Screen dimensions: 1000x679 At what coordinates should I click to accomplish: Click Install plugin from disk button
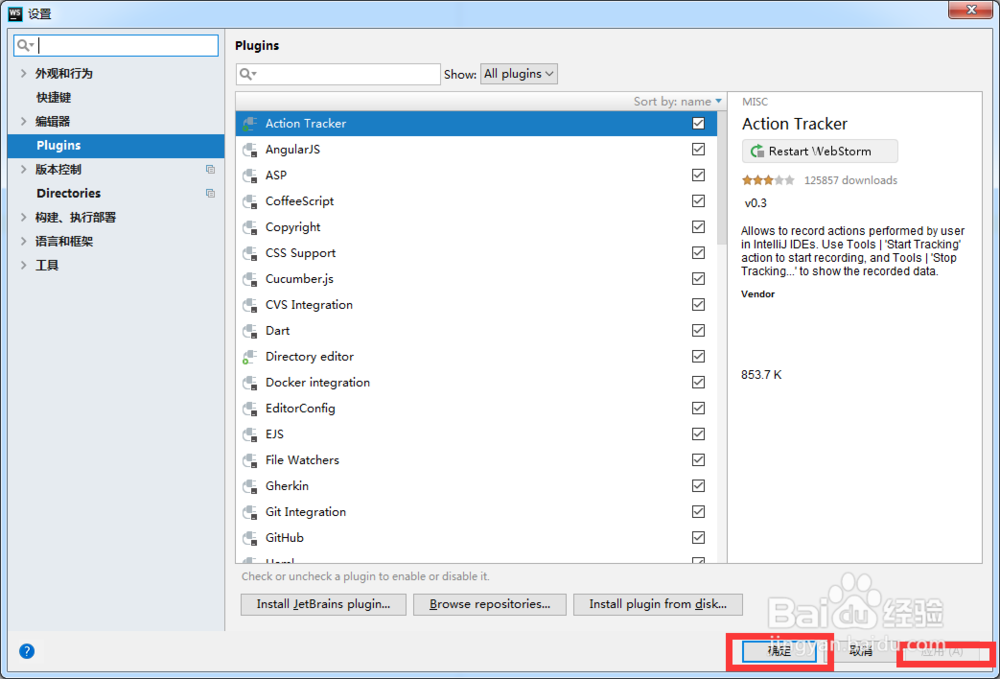(x=658, y=604)
